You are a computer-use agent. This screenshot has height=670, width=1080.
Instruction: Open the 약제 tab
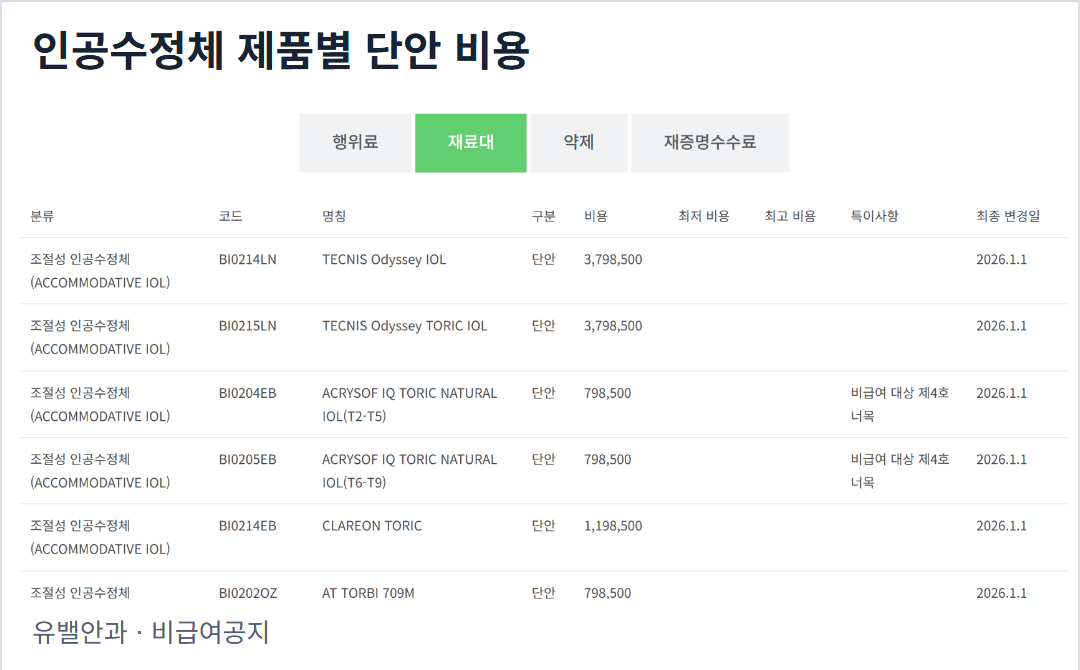click(579, 143)
